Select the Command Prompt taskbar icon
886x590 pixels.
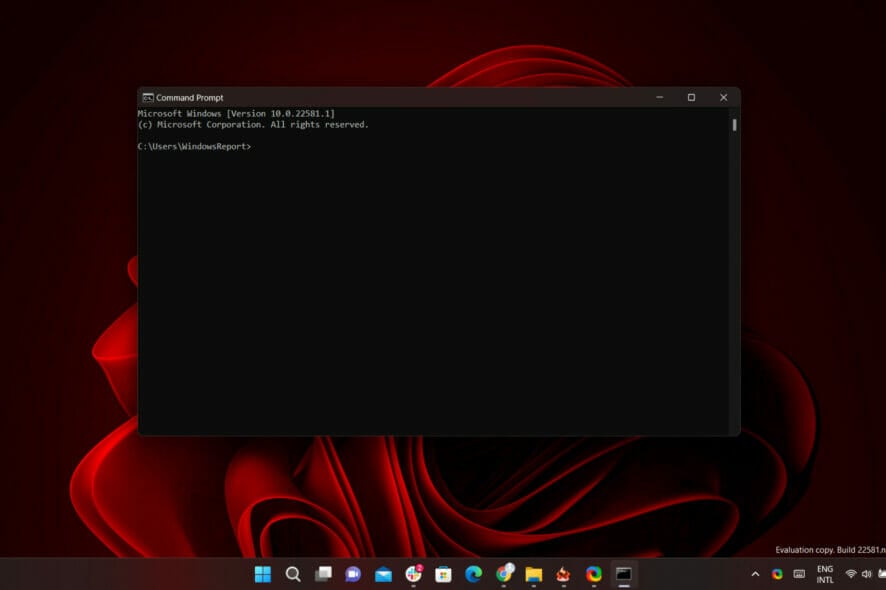[x=624, y=574]
